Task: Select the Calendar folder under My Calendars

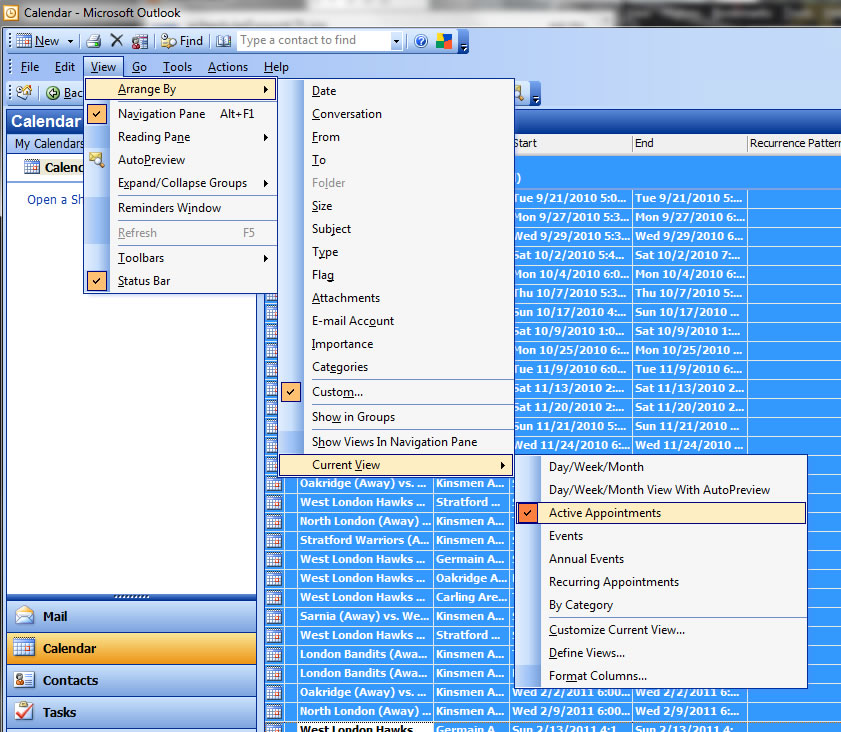Action: (x=54, y=167)
